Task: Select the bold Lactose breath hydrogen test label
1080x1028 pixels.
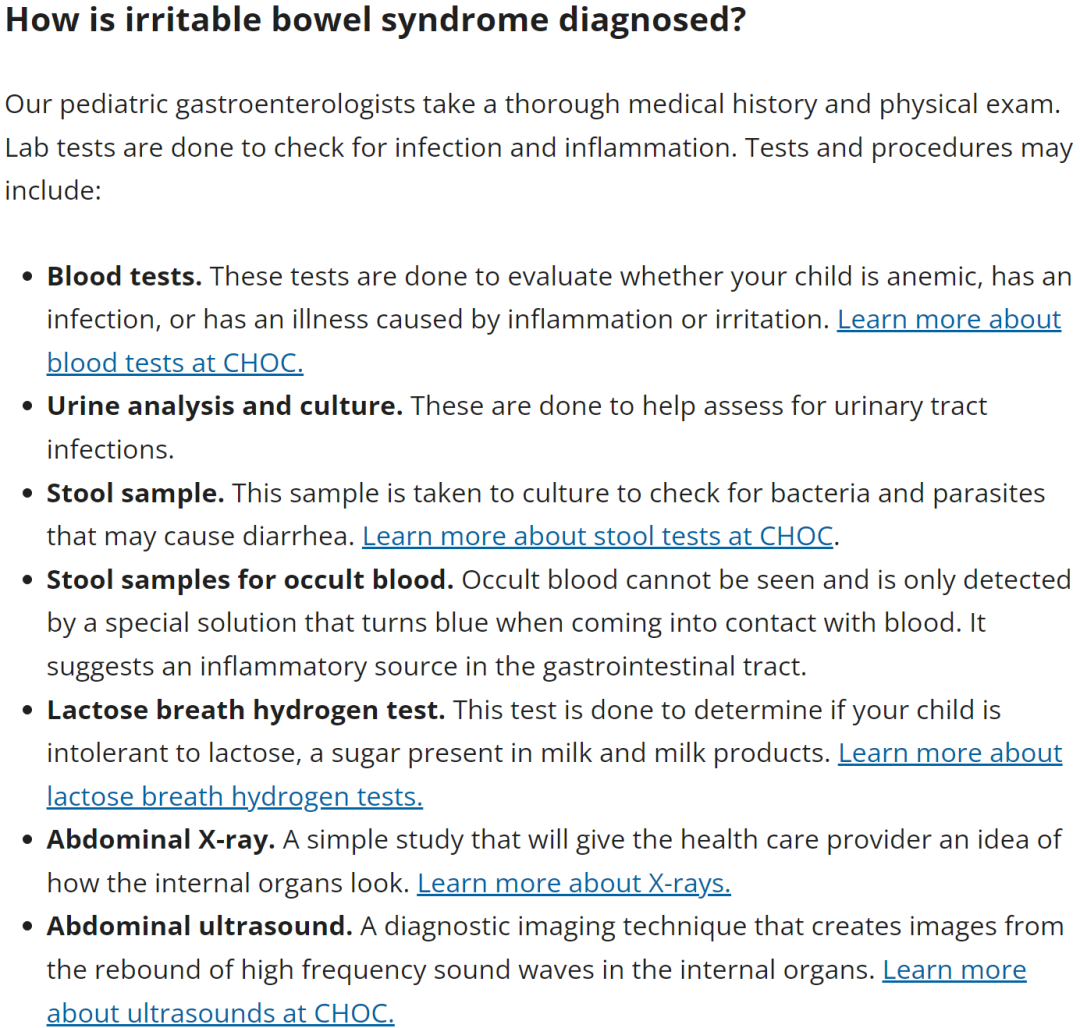Action: (x=245, y=710)
